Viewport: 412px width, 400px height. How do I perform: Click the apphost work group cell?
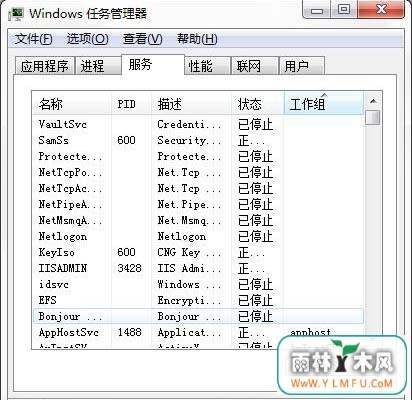310,332
